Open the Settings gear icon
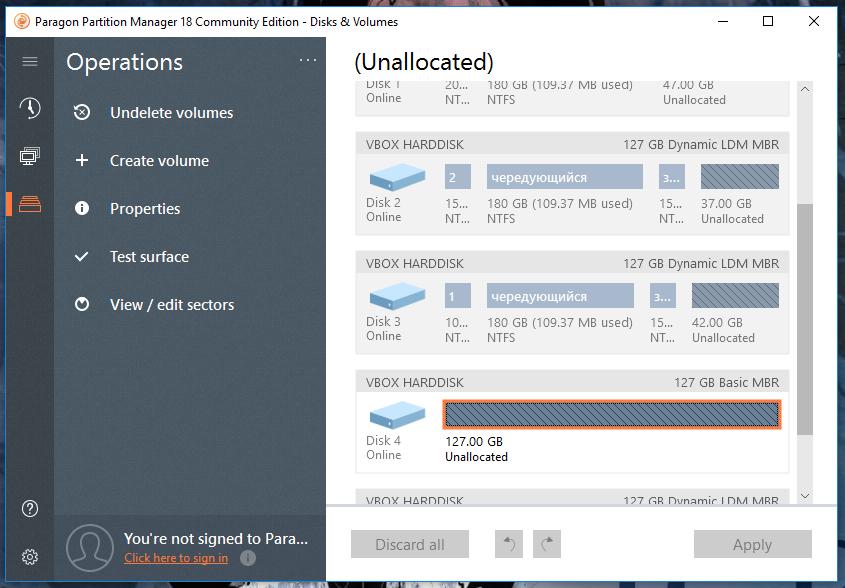Viewport: 845px width, 588px height. coord(30,557)
